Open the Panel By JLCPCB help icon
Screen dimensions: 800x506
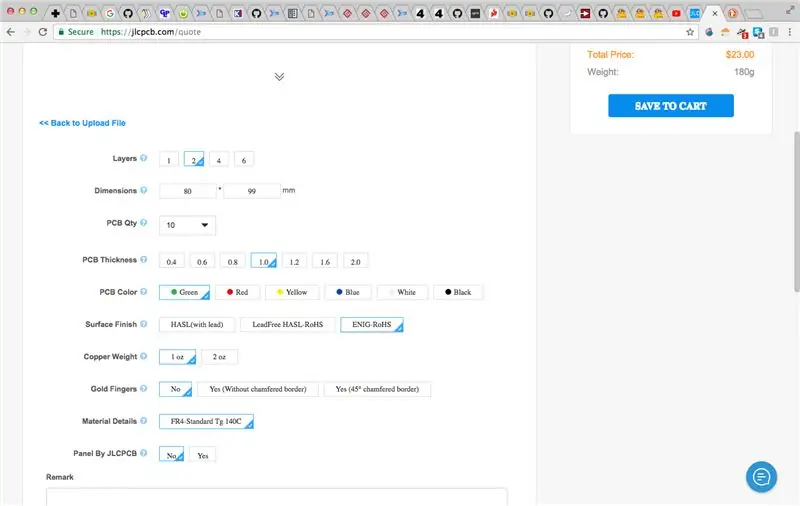144,453
